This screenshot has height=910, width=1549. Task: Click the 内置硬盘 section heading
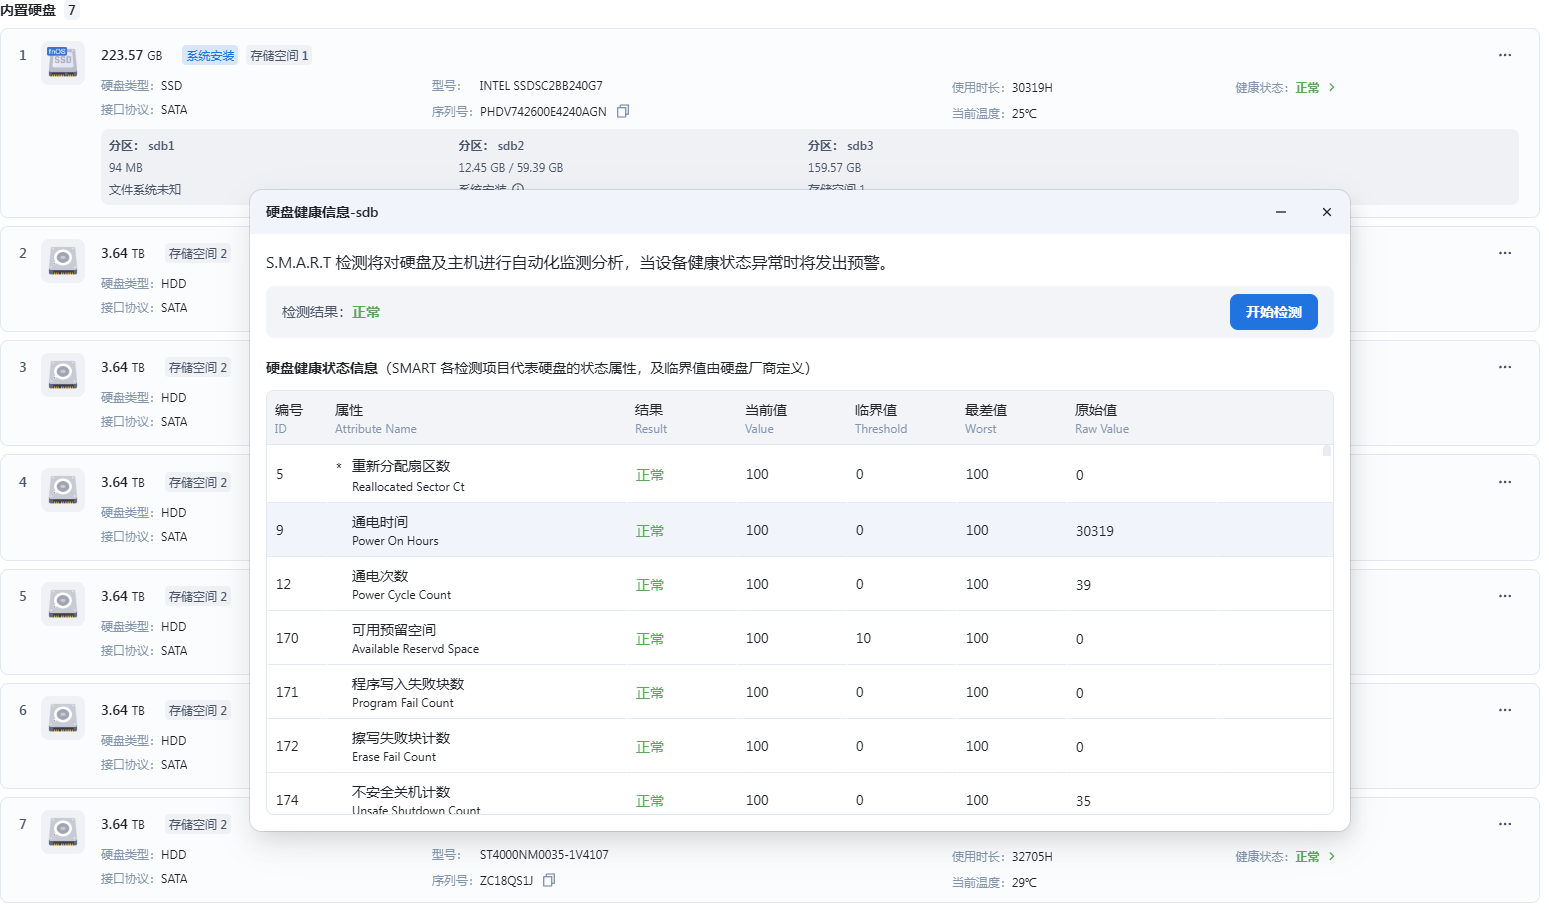click(28, 10)
